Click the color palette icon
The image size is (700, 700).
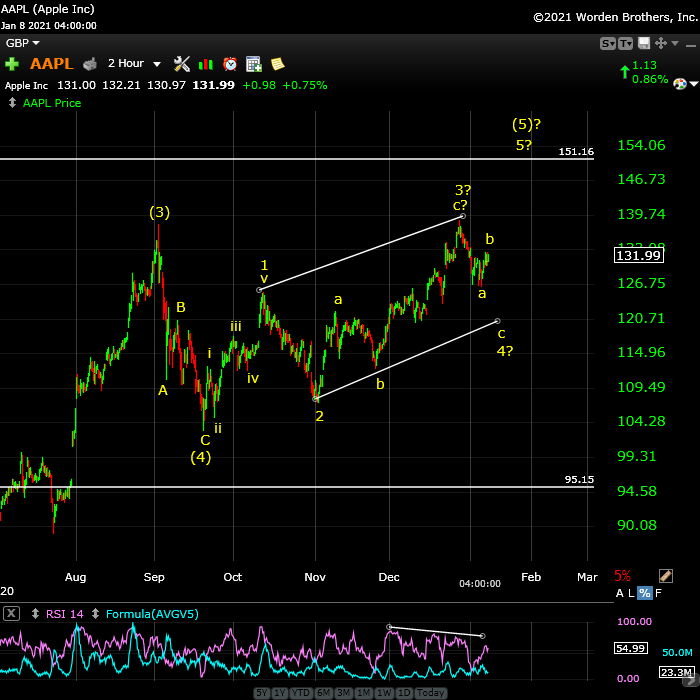(679, 84)
